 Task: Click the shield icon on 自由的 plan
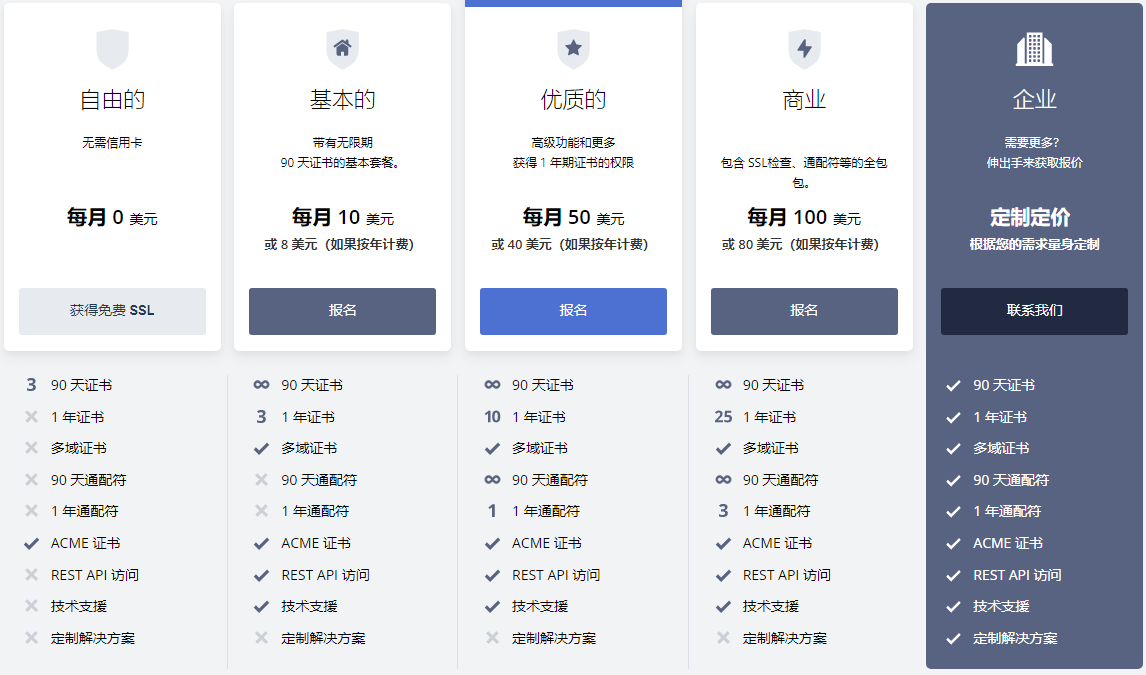[x=111, y=46]
